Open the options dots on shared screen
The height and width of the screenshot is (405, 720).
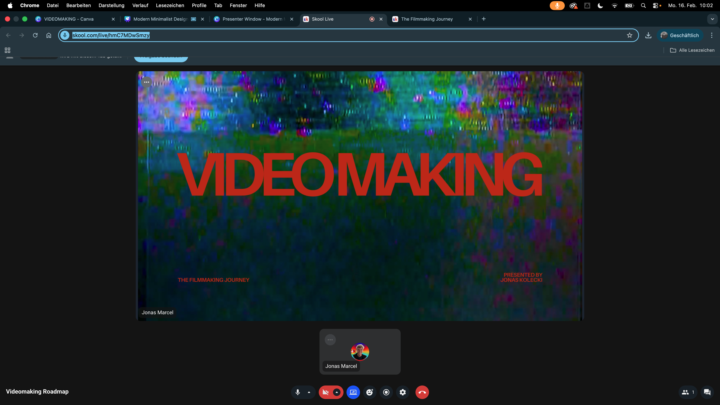coord(146,82)
